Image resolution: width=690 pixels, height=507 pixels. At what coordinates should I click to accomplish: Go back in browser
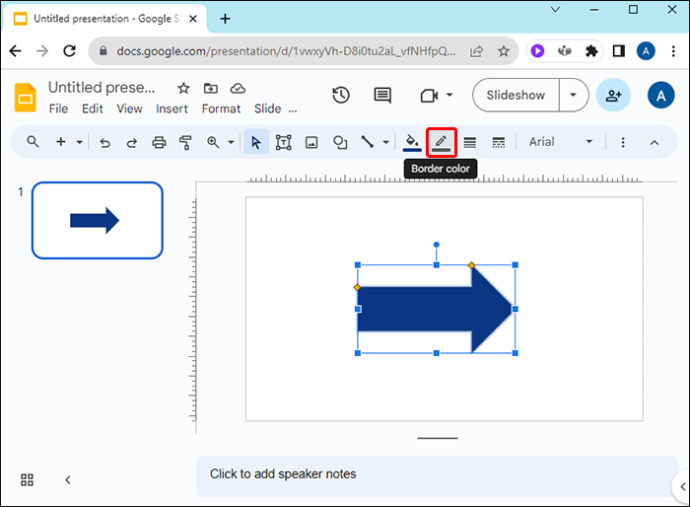pos(15,51)
